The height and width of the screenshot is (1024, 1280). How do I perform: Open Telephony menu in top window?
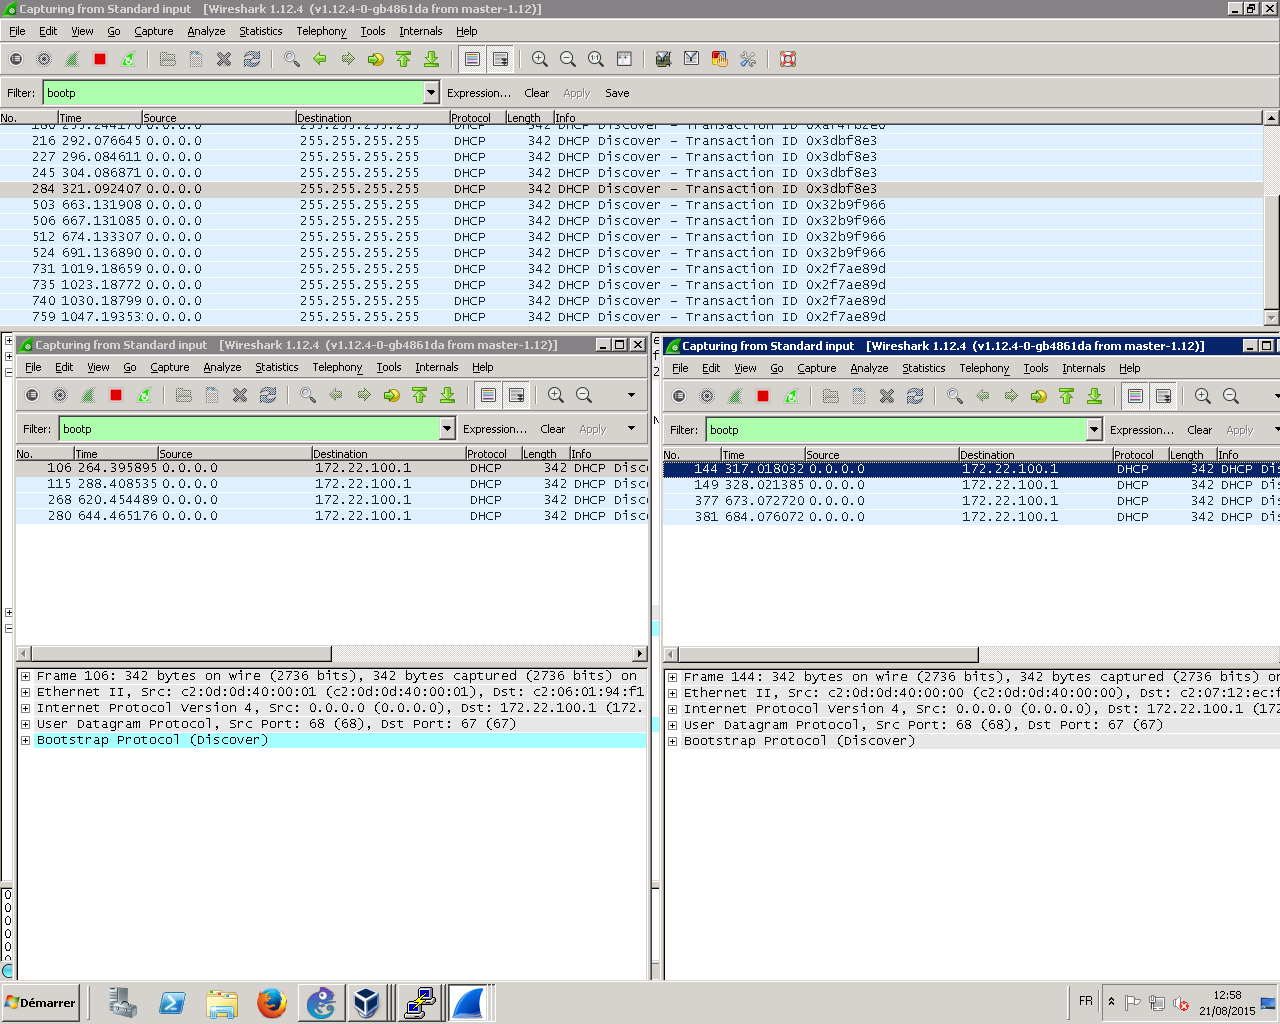321,31
